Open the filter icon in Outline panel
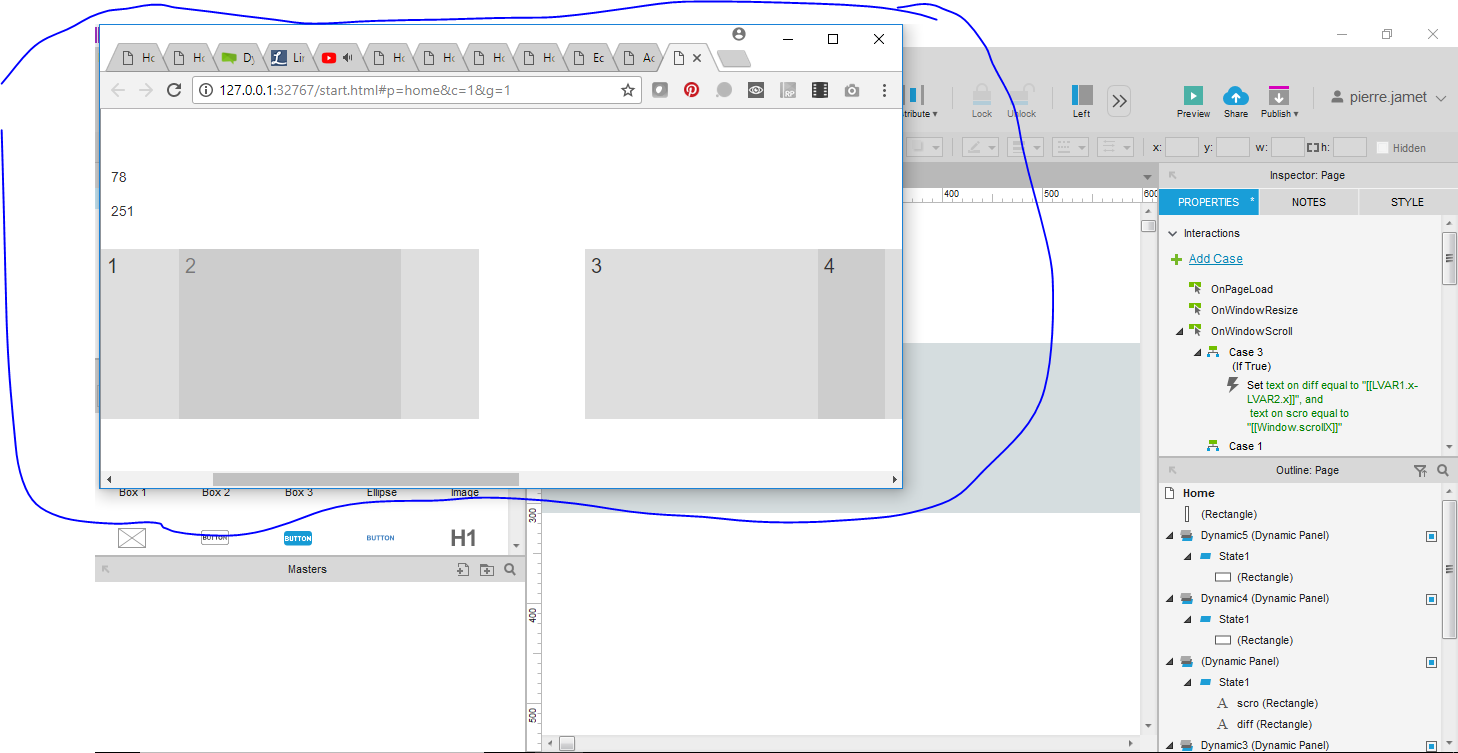The width and height of the screenshot is (1458, 753). [1421, 469]
